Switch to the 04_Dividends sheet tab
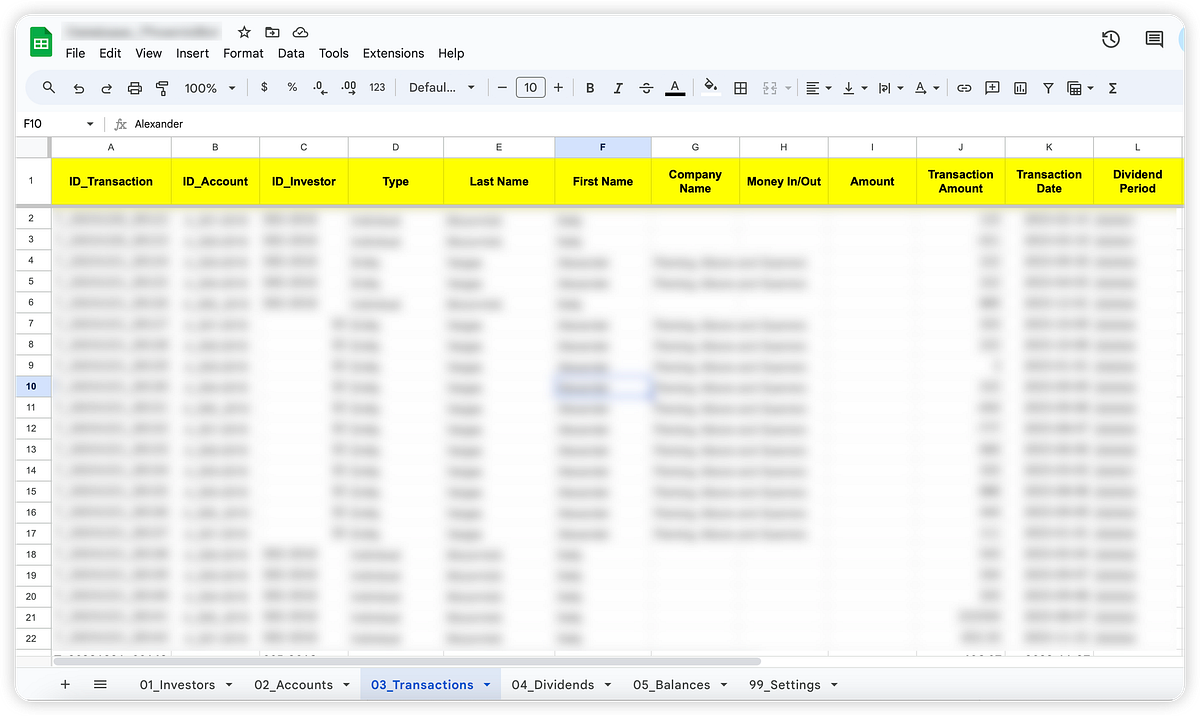The height and width of the screenshot is (716, 1200). click(x=551, y=684)
